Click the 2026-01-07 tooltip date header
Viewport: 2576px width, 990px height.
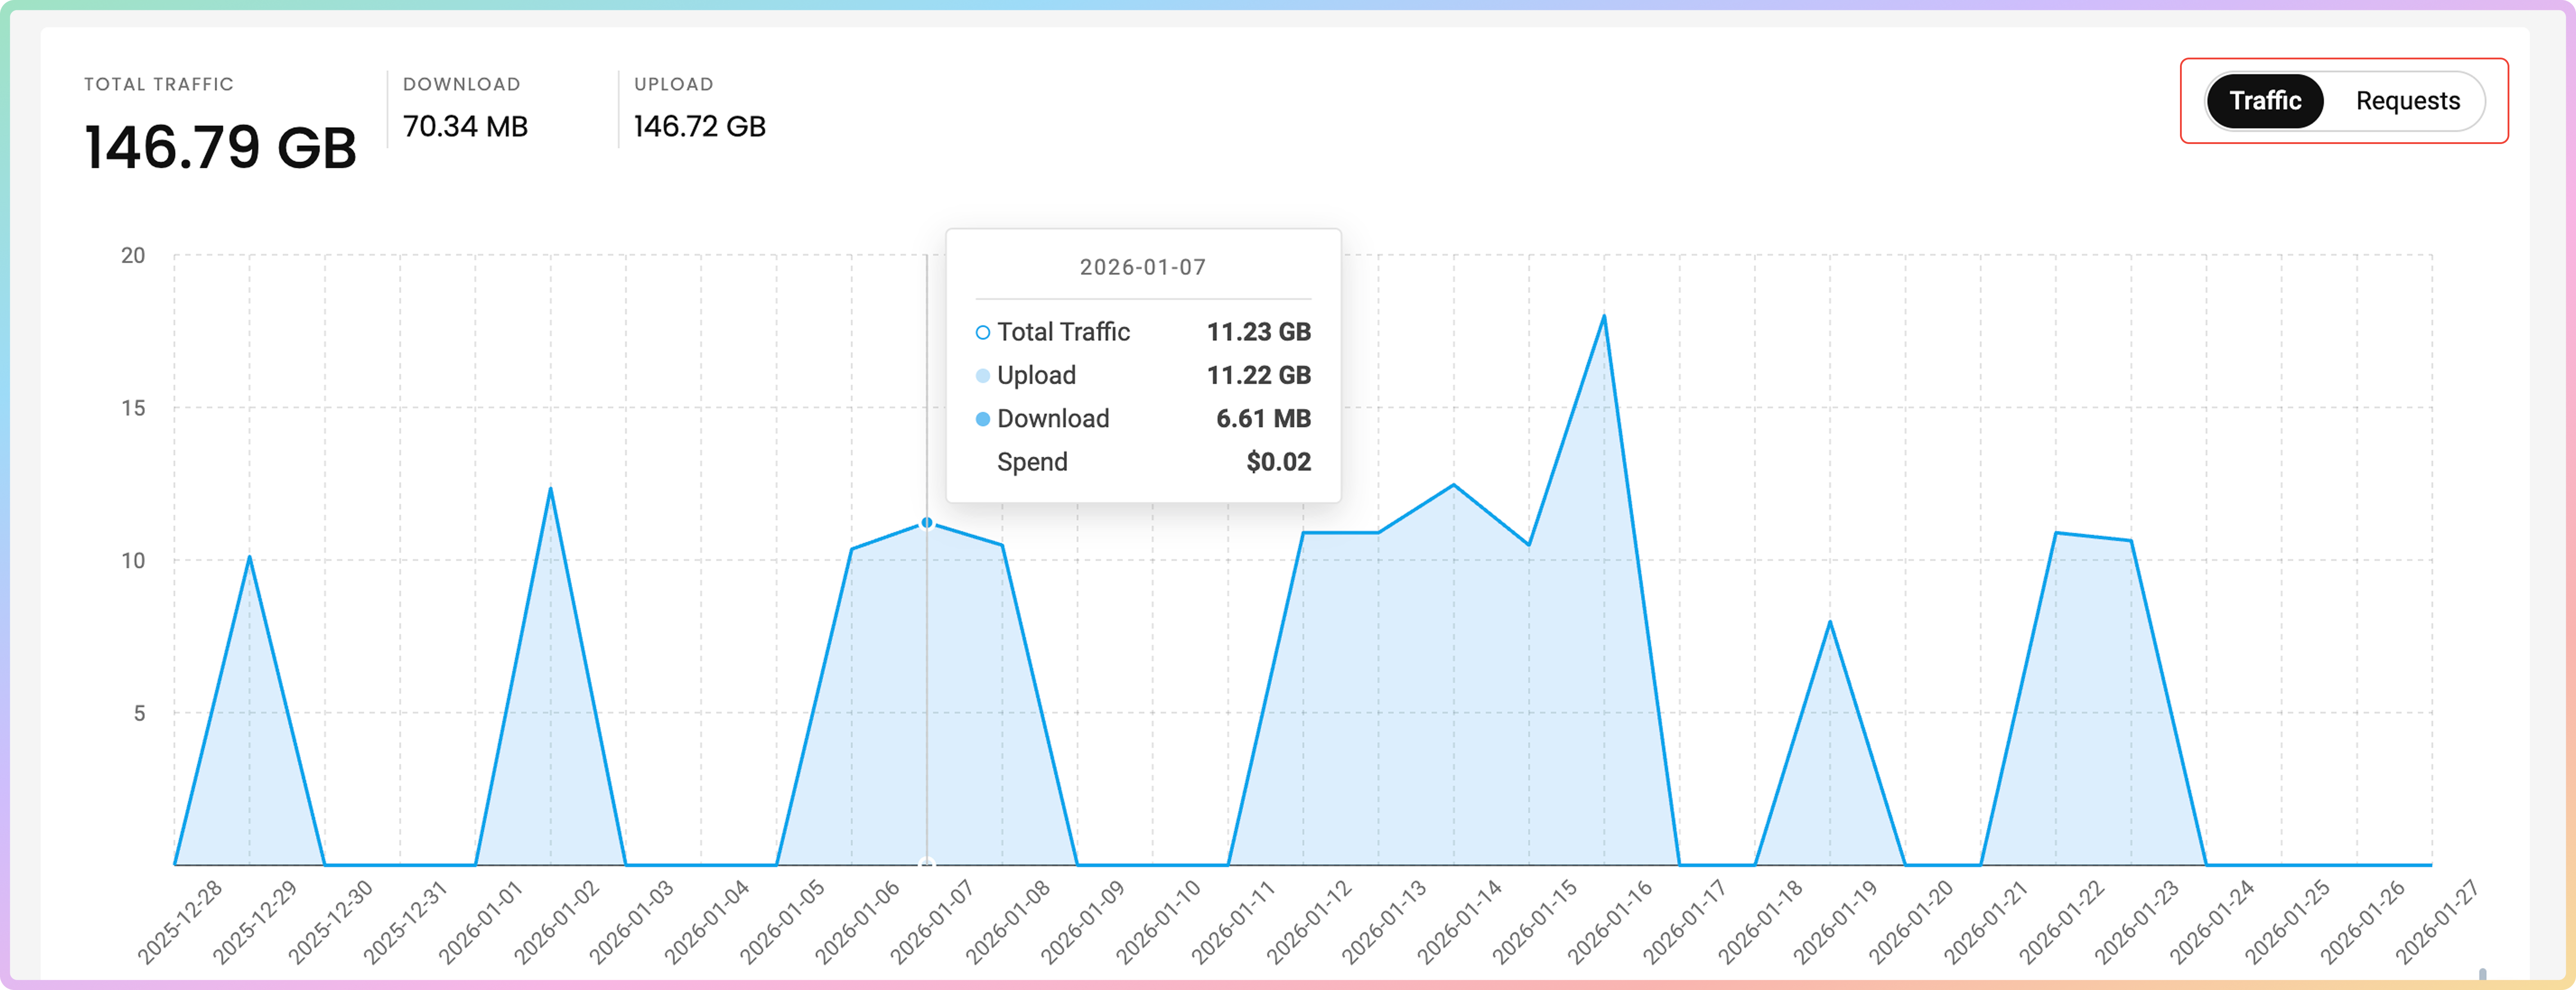point(1142,267)
